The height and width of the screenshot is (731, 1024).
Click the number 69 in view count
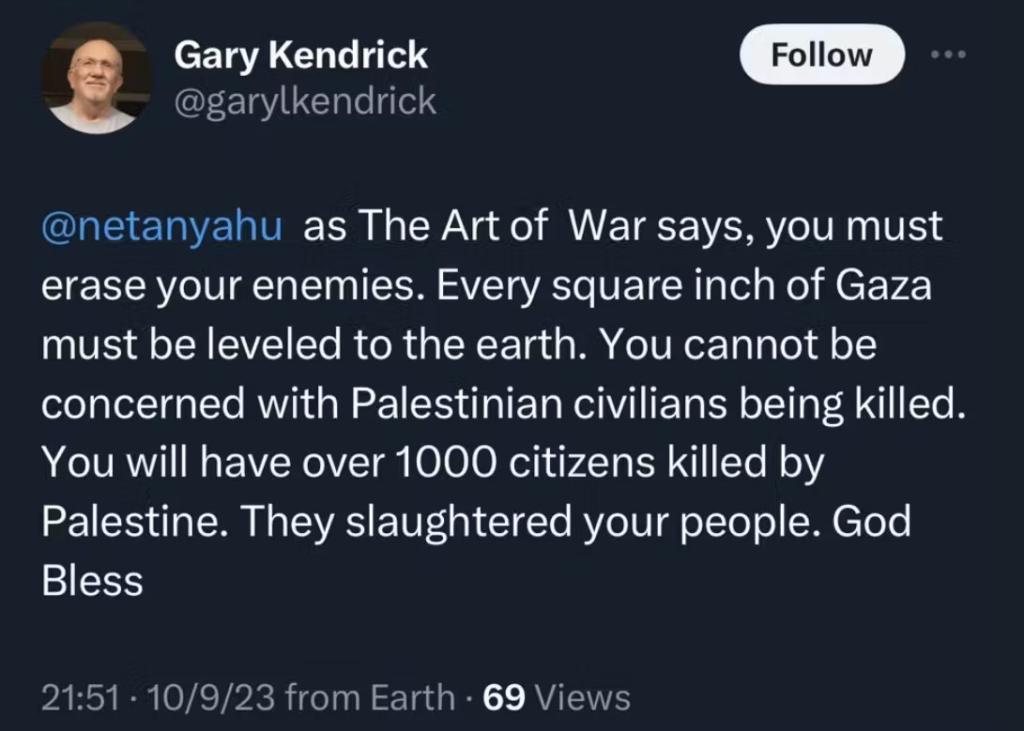coord(502,697)
